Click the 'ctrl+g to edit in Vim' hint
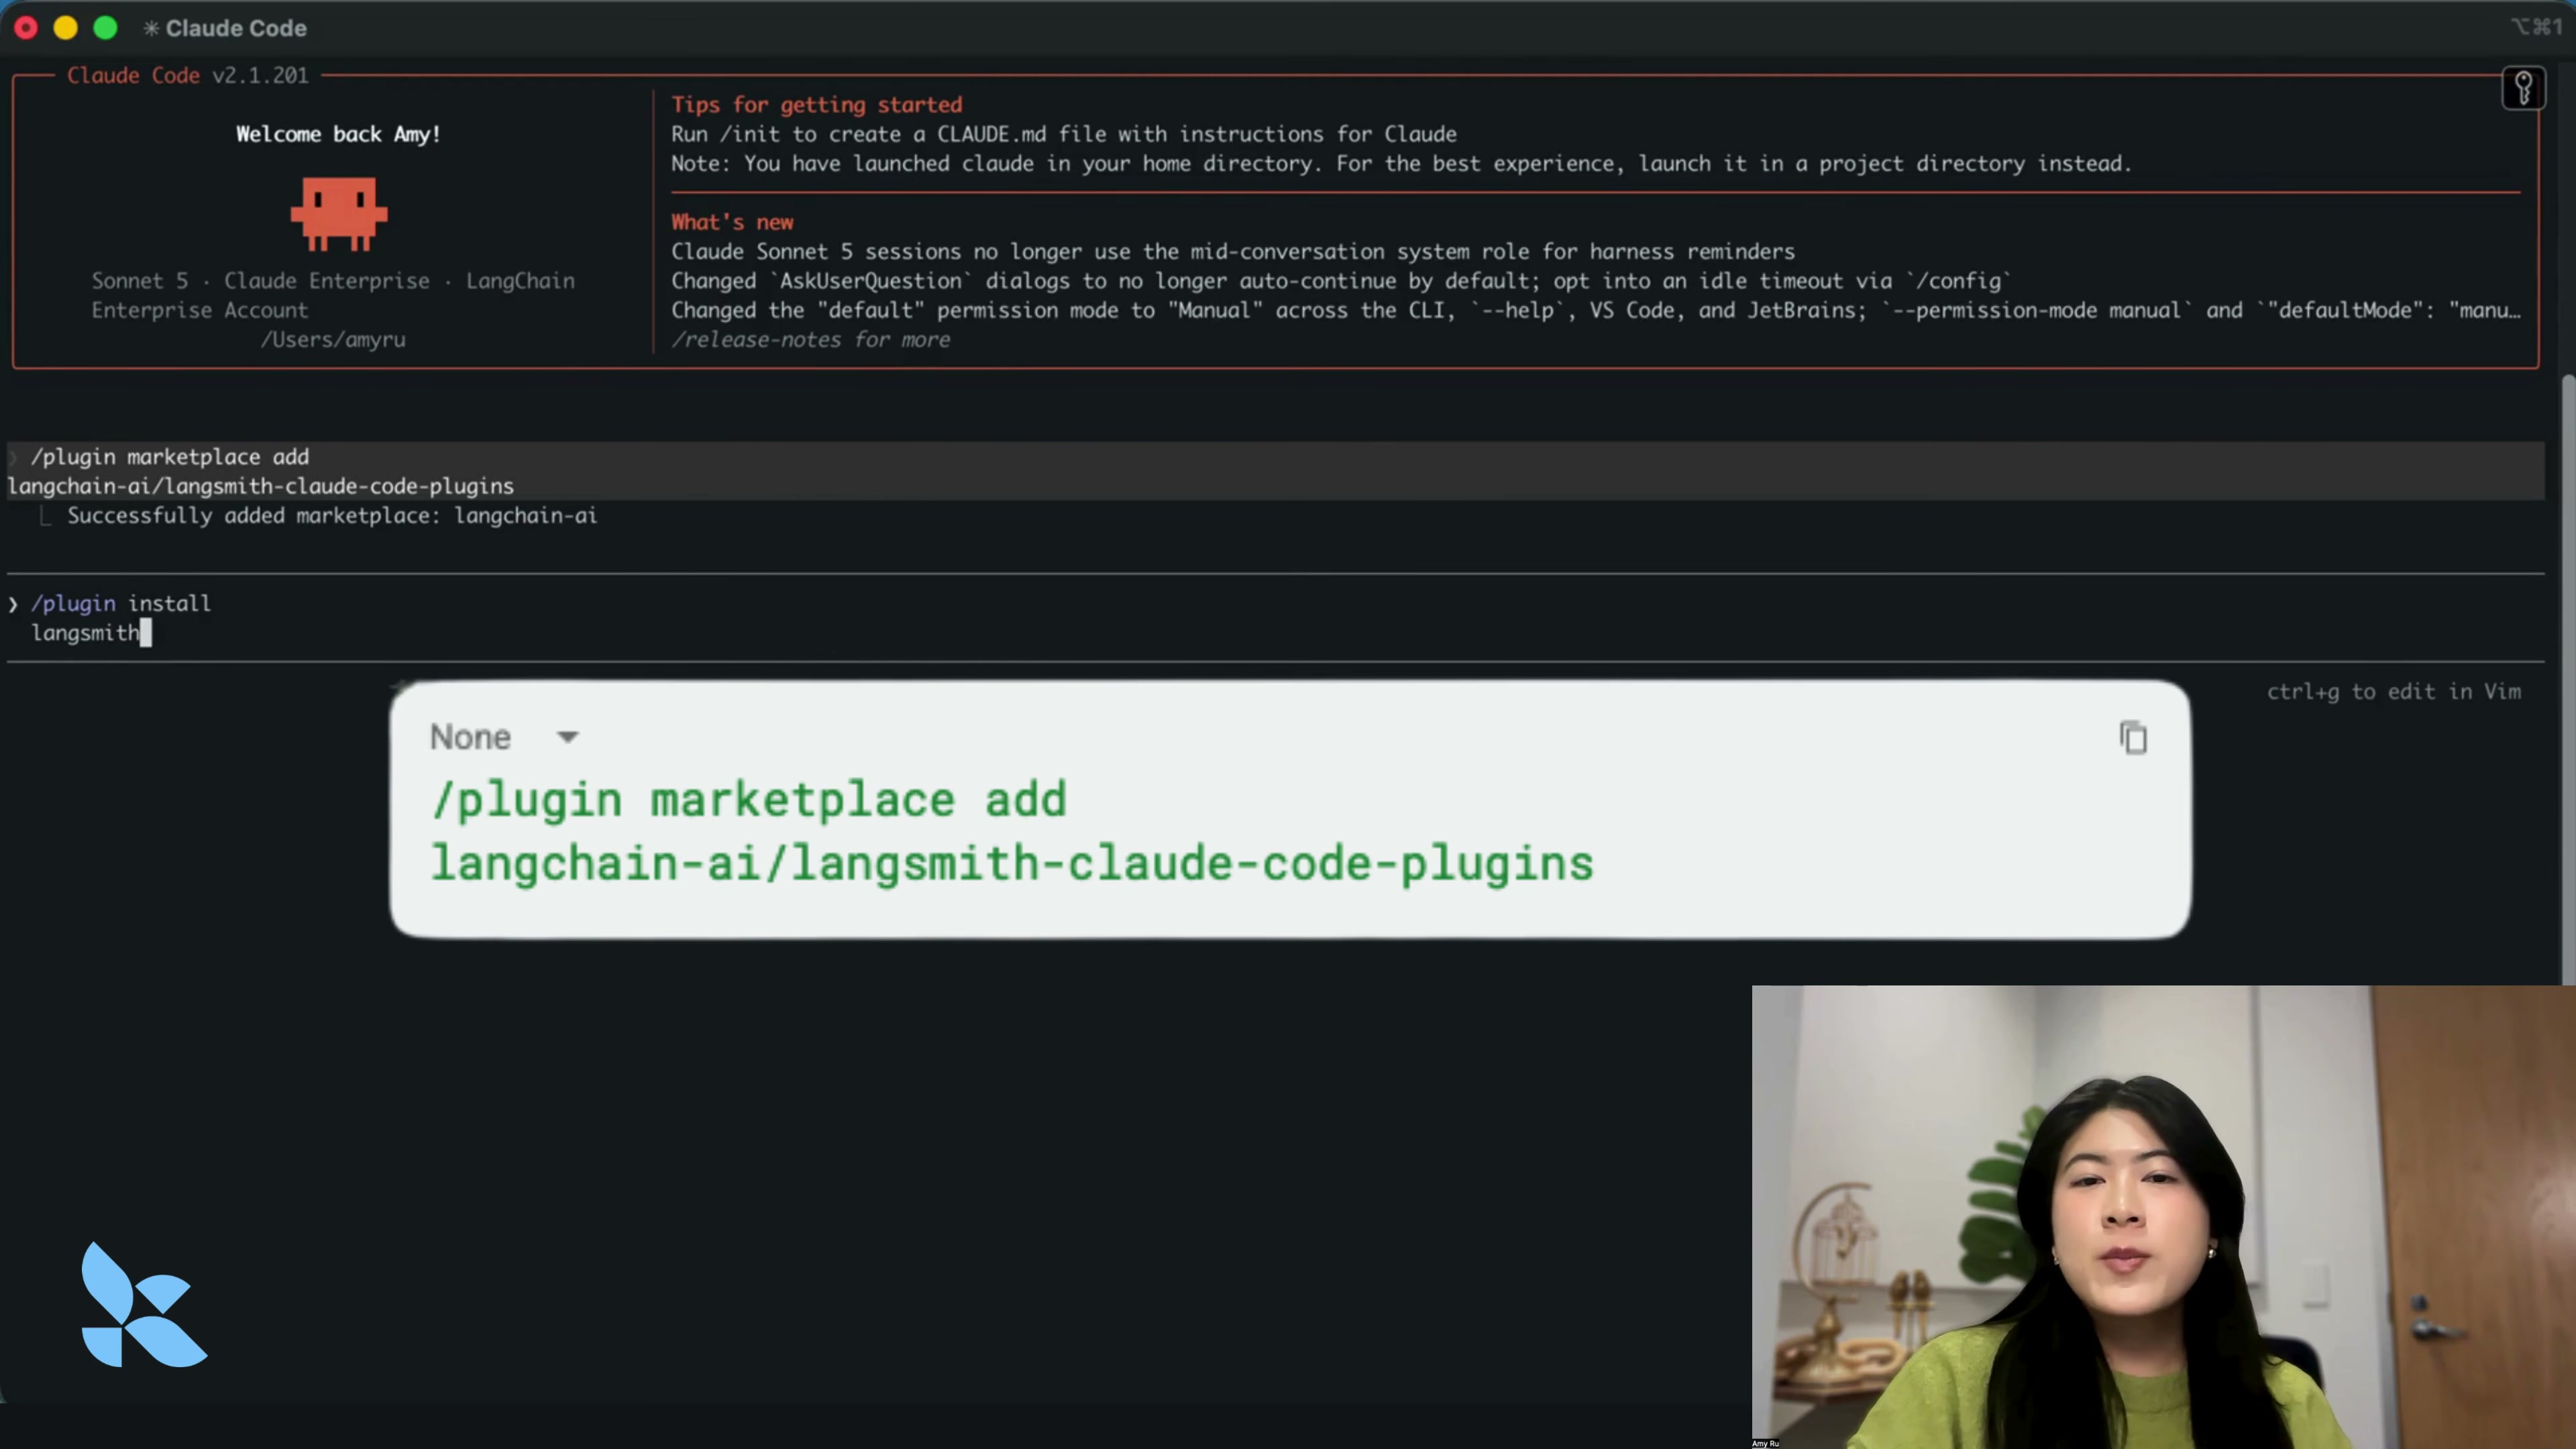 [2393, 691]
